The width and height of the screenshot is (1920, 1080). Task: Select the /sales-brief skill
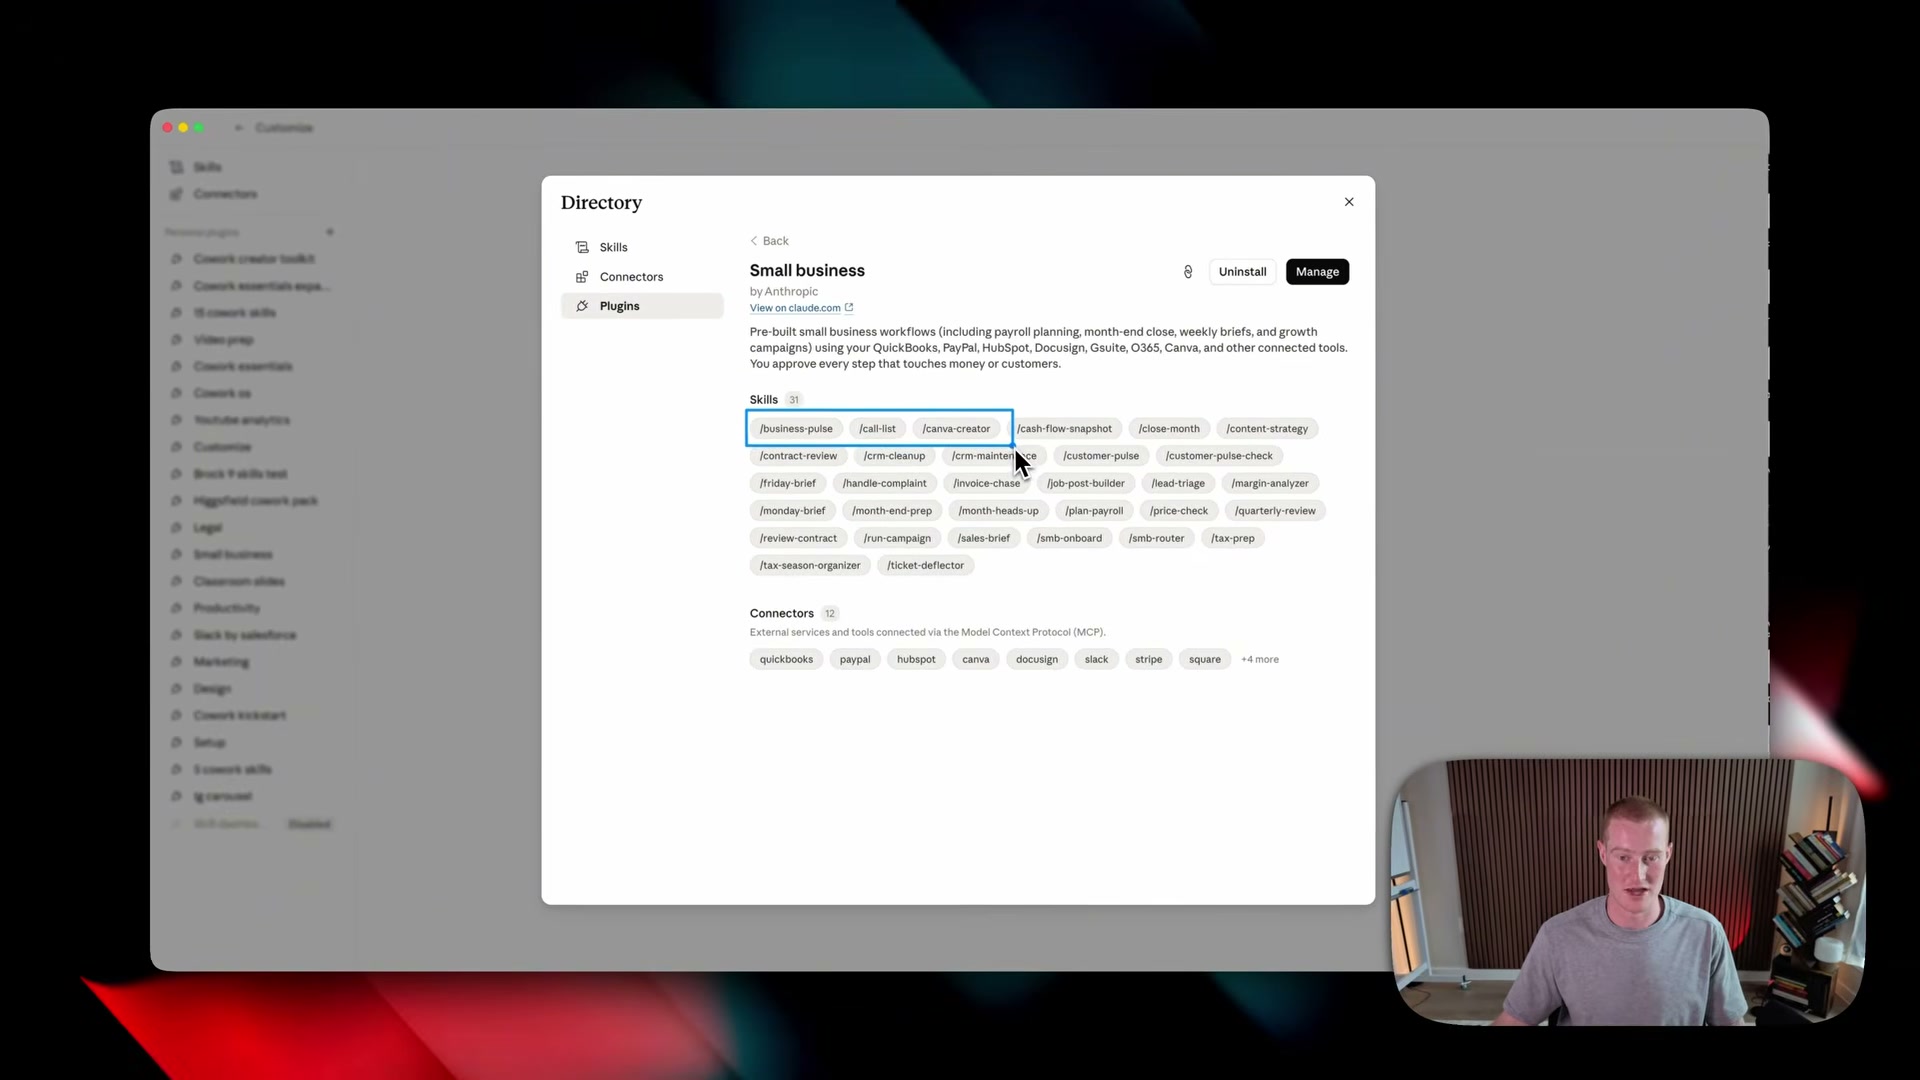984,539
